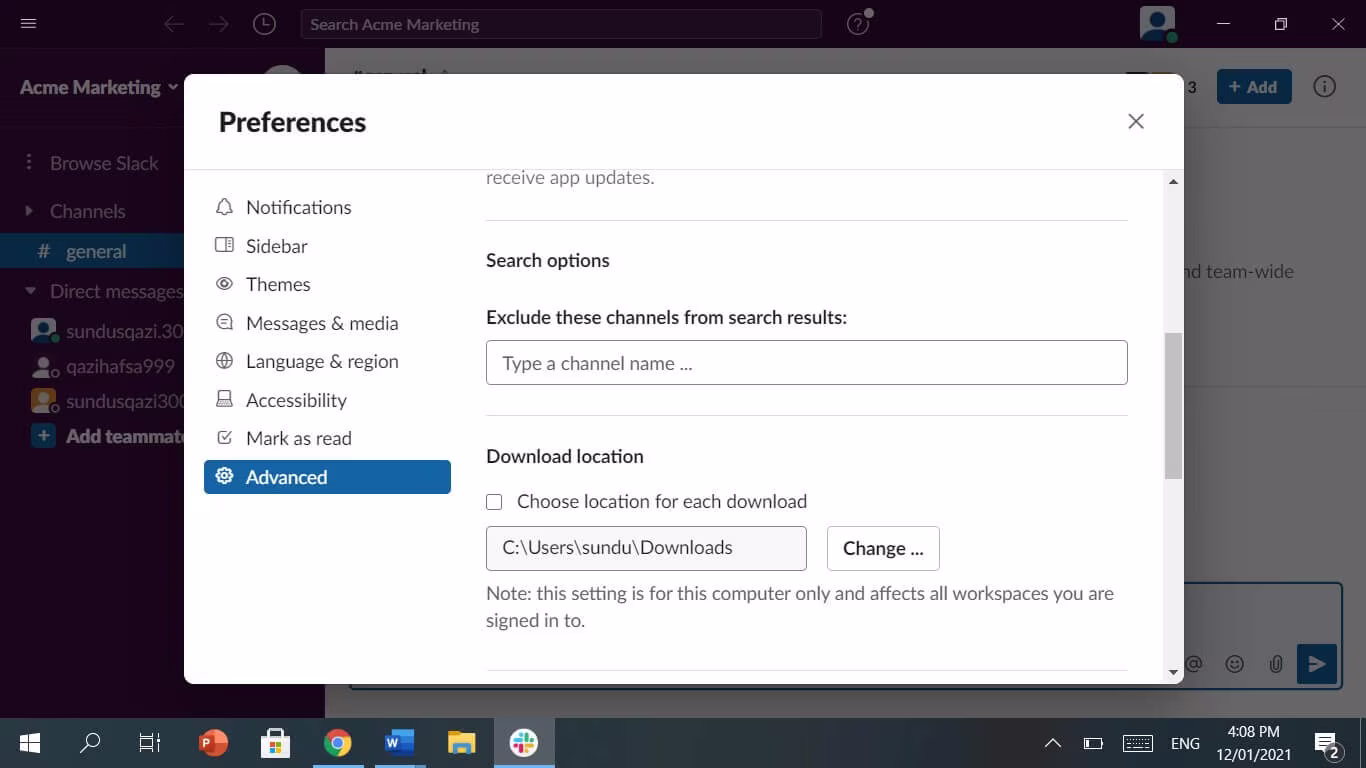The width and height of the screenshot is (1366, 768).
Task: Open File Explorer from the taskbar
Action: point(461,742)
